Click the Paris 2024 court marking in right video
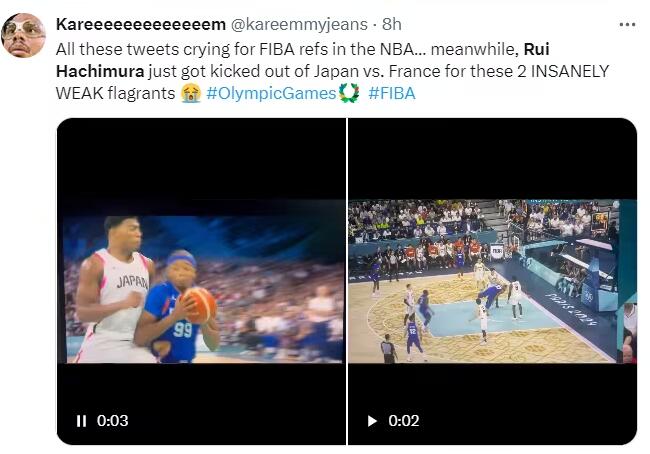The width and height of the screenshot is (650, 454). (x=571, y=309)
